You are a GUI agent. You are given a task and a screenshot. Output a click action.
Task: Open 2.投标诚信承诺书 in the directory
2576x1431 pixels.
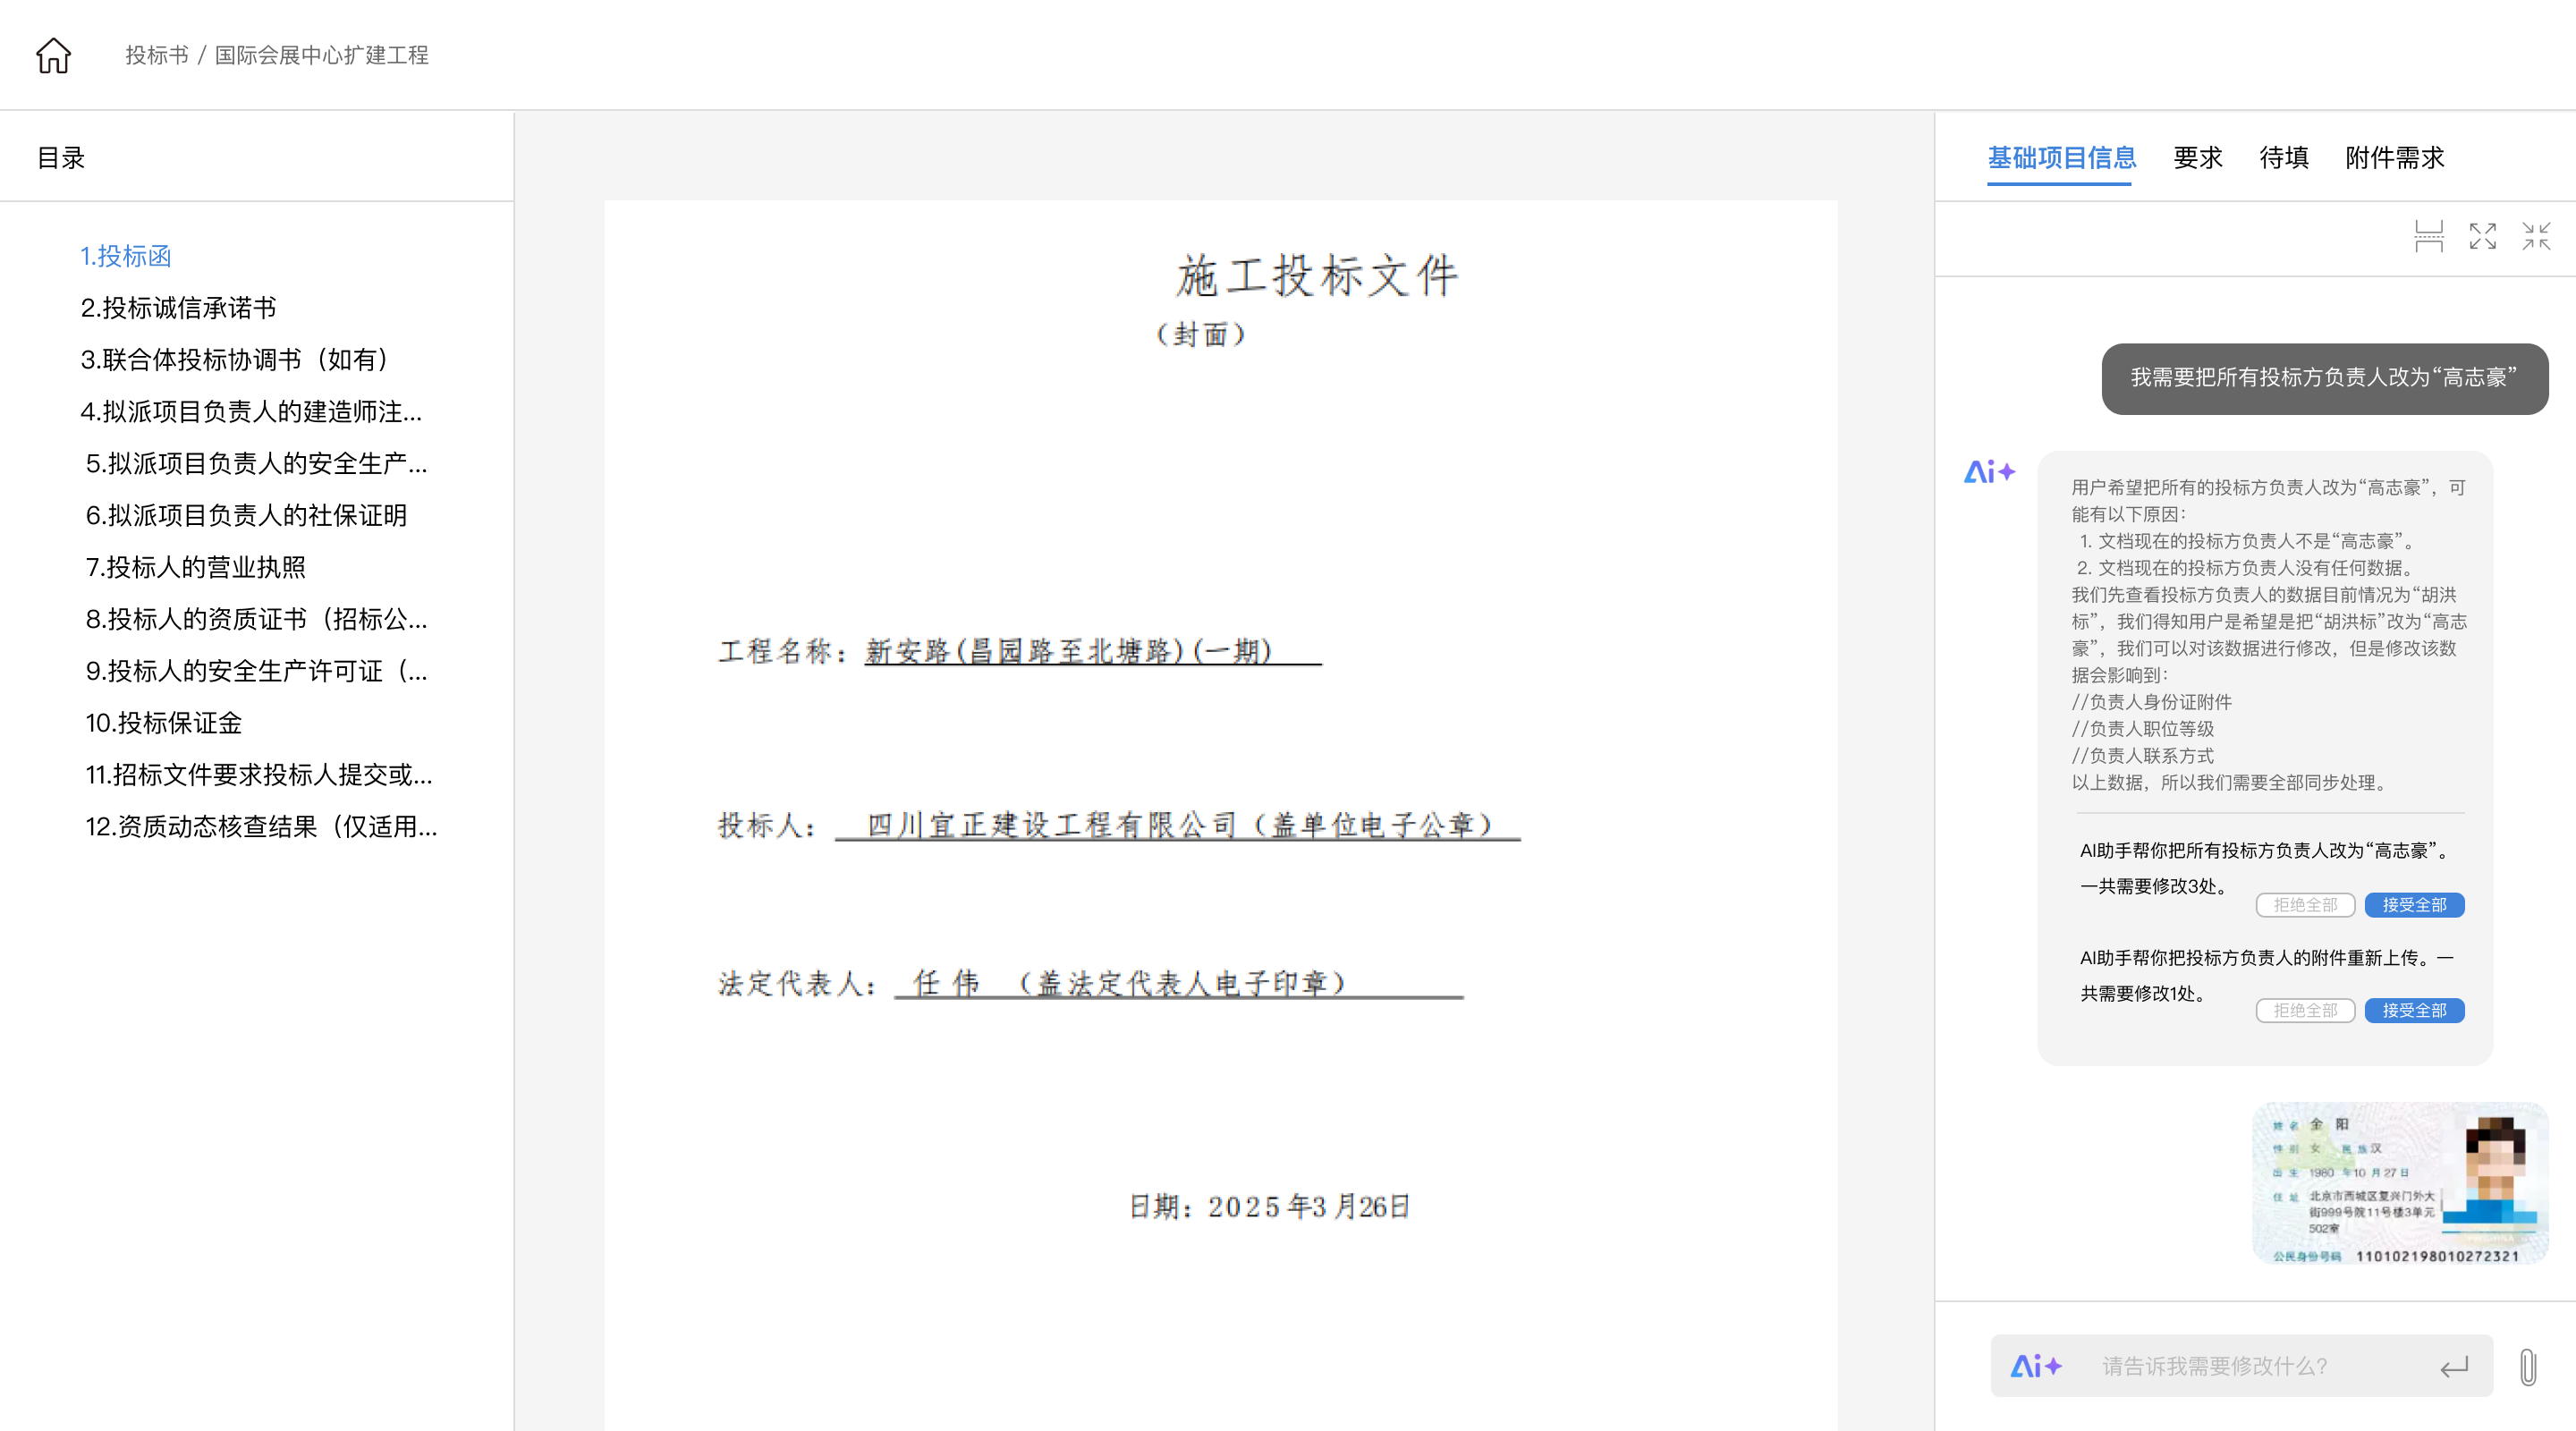[x=178, y=308]
